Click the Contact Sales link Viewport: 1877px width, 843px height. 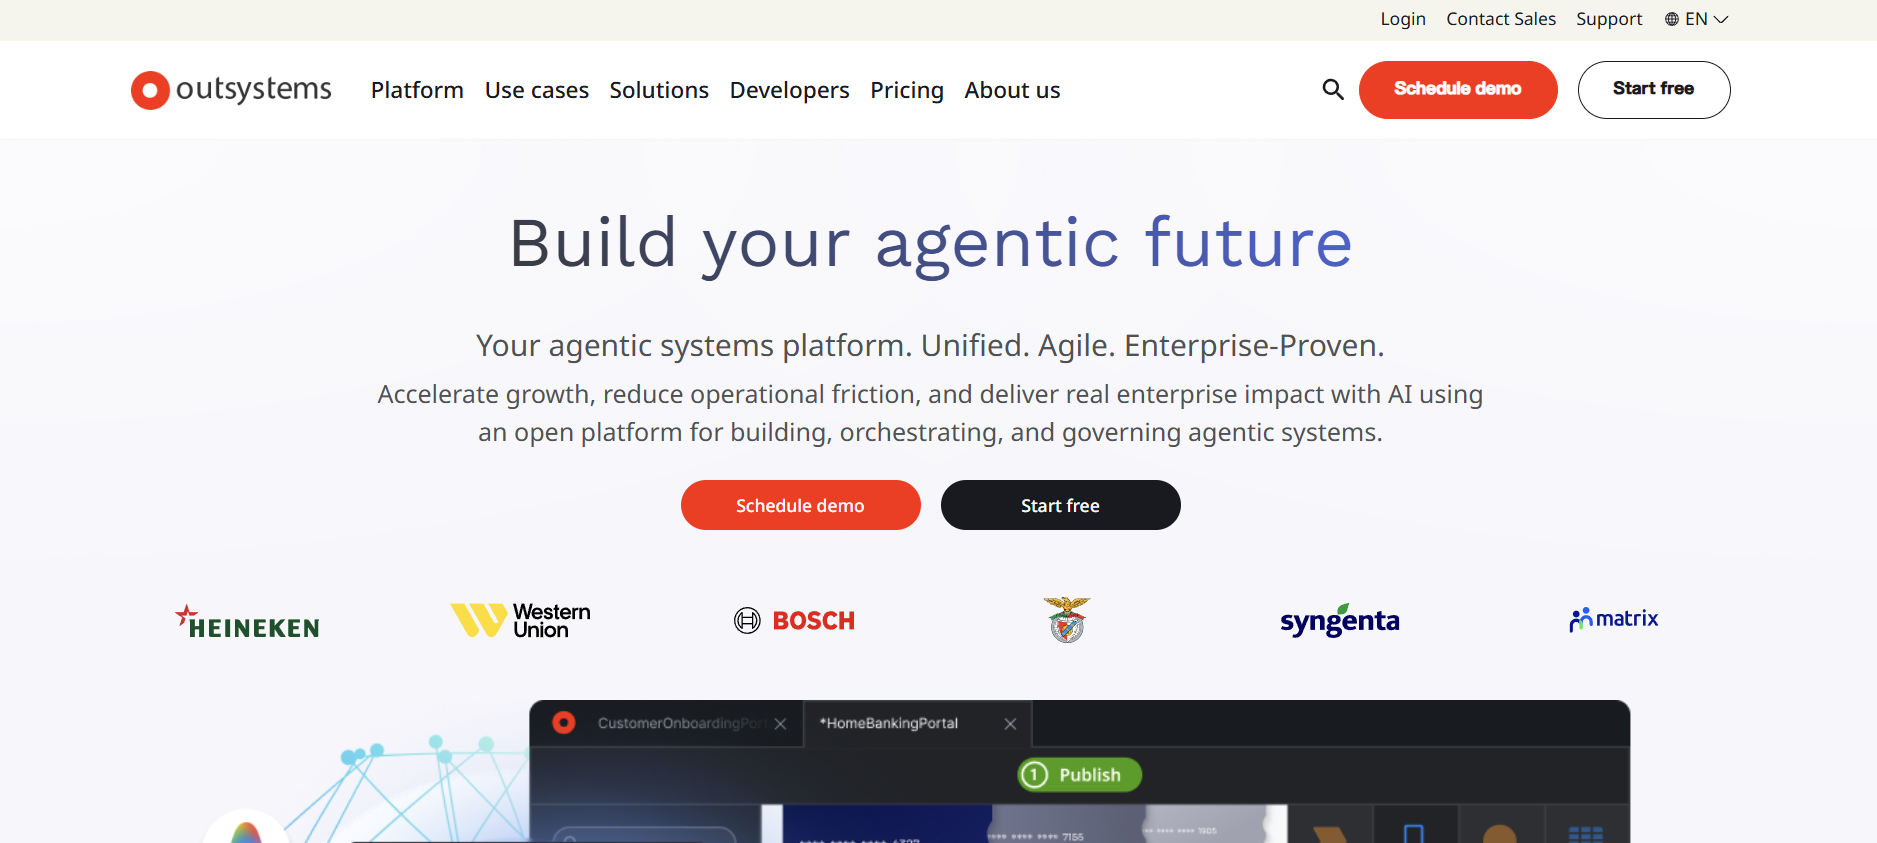1501,19
